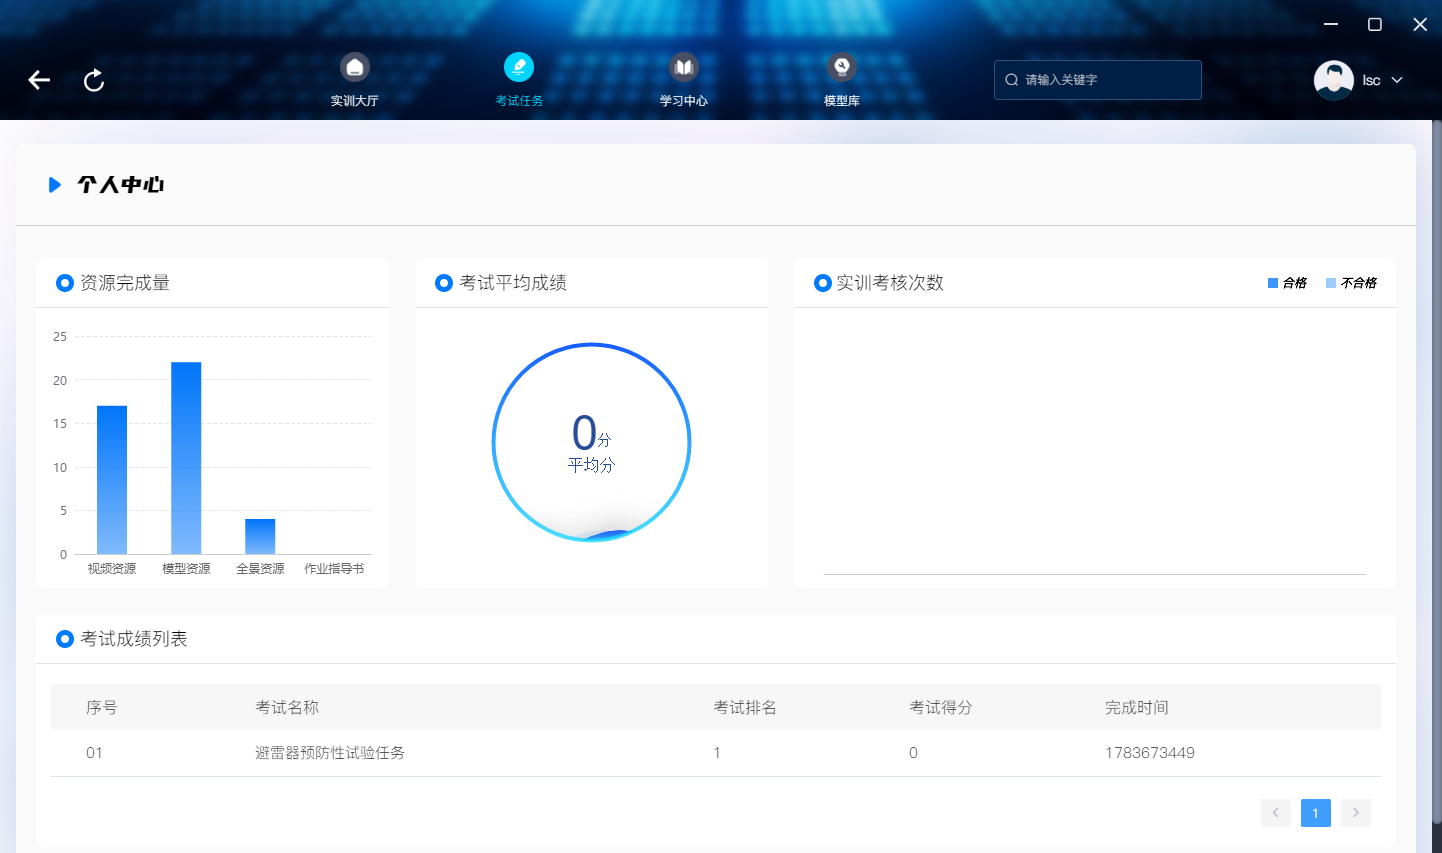The height and width of the screenshot is (853, 1442).
Task: Expand the lsc user dropdown arrow
Action: pos(1397,80)
